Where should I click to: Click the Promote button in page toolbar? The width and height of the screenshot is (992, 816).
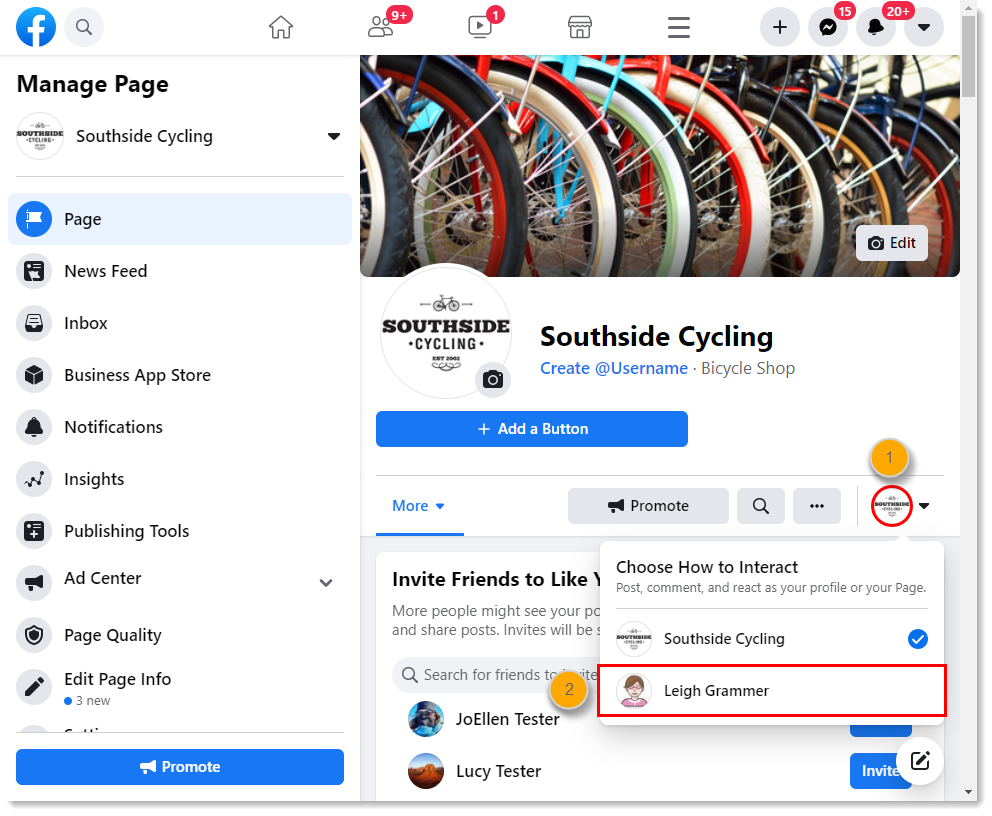pos(648,506)
